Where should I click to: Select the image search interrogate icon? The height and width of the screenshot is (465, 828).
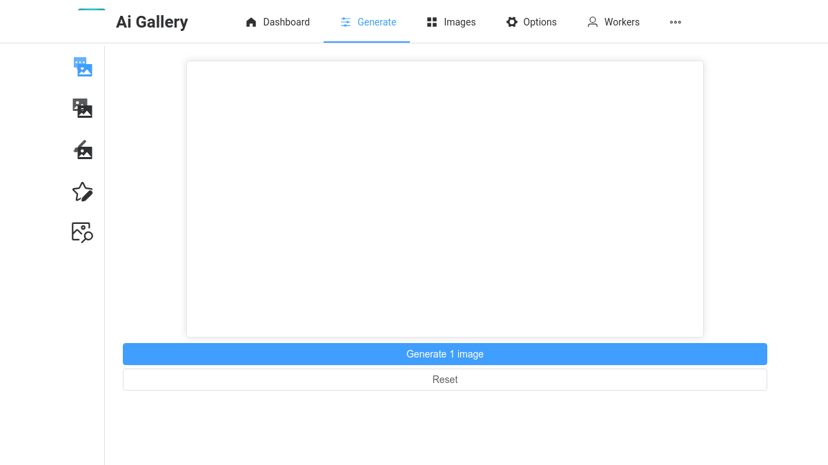(x=82, y=232)
